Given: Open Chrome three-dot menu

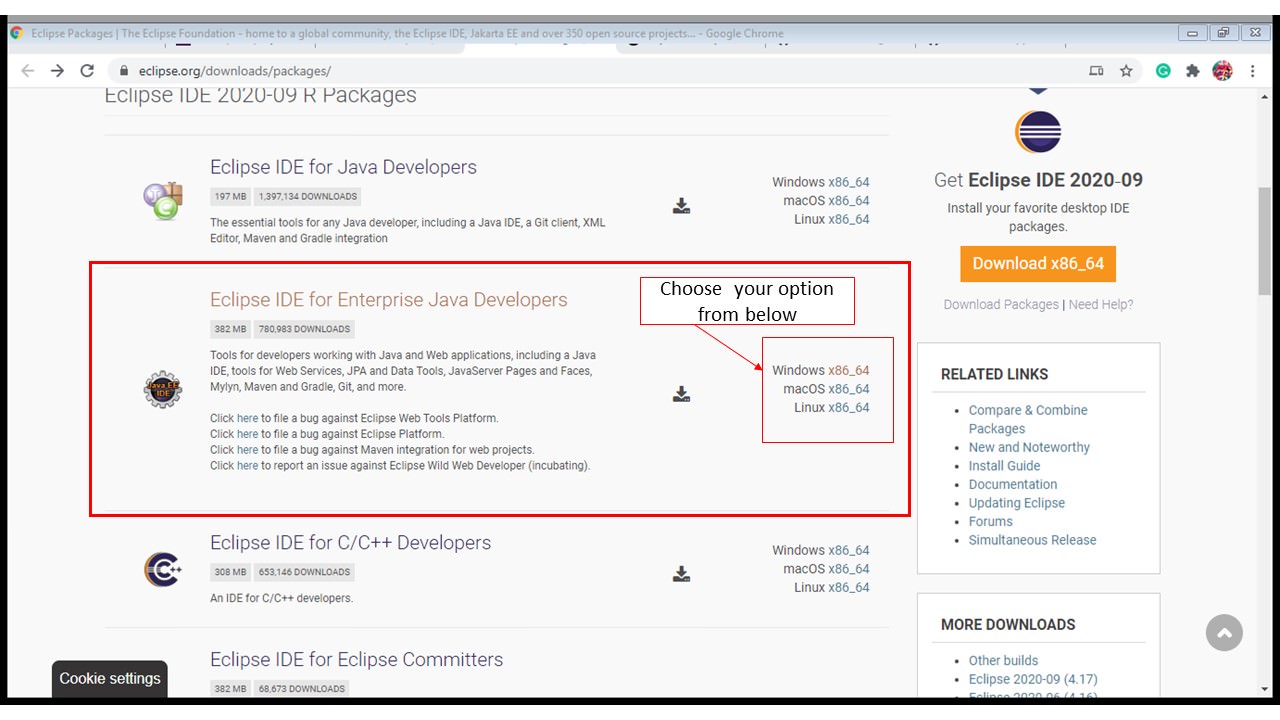Looking at the screenshot, I should 1253,71.
